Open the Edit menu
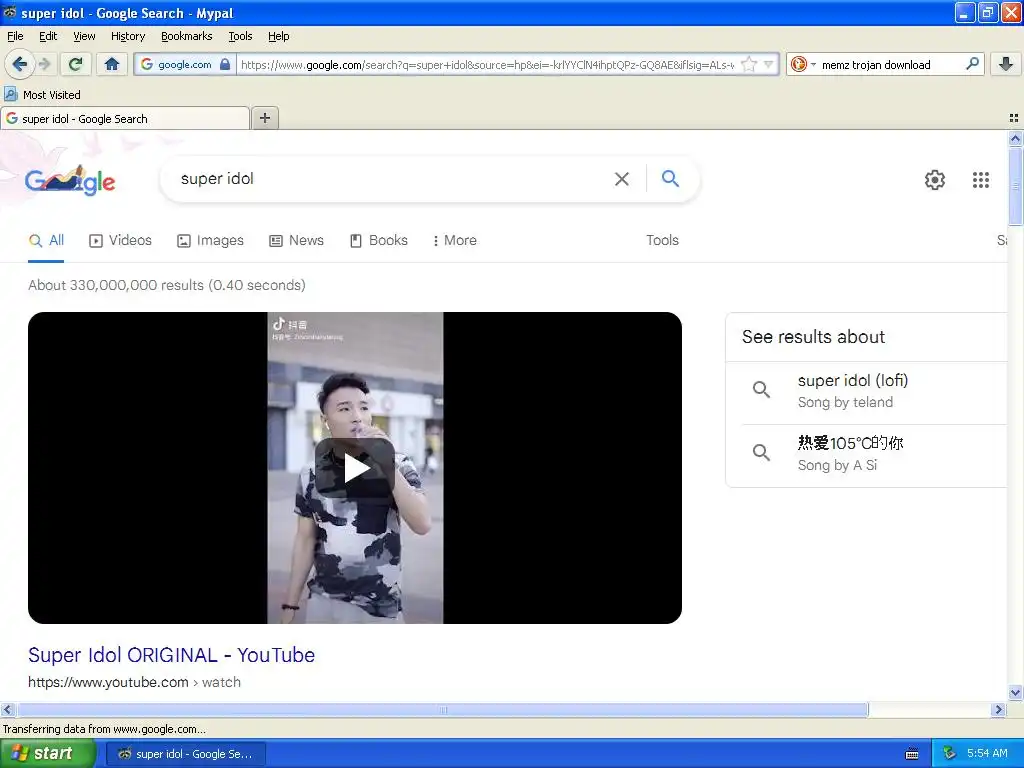Screen dimensions: 1024x768 (x=48, y=36)
